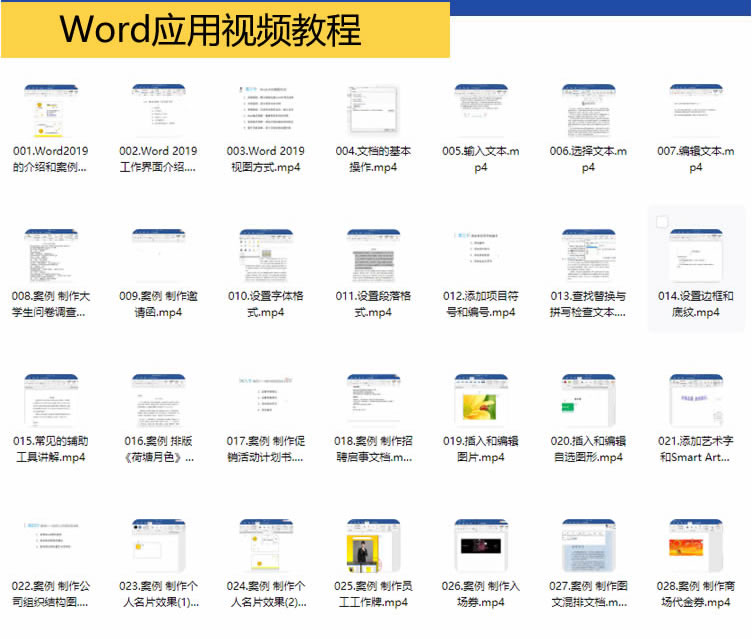Open the 009 invitation letter case thumbnail

(158, 256)
